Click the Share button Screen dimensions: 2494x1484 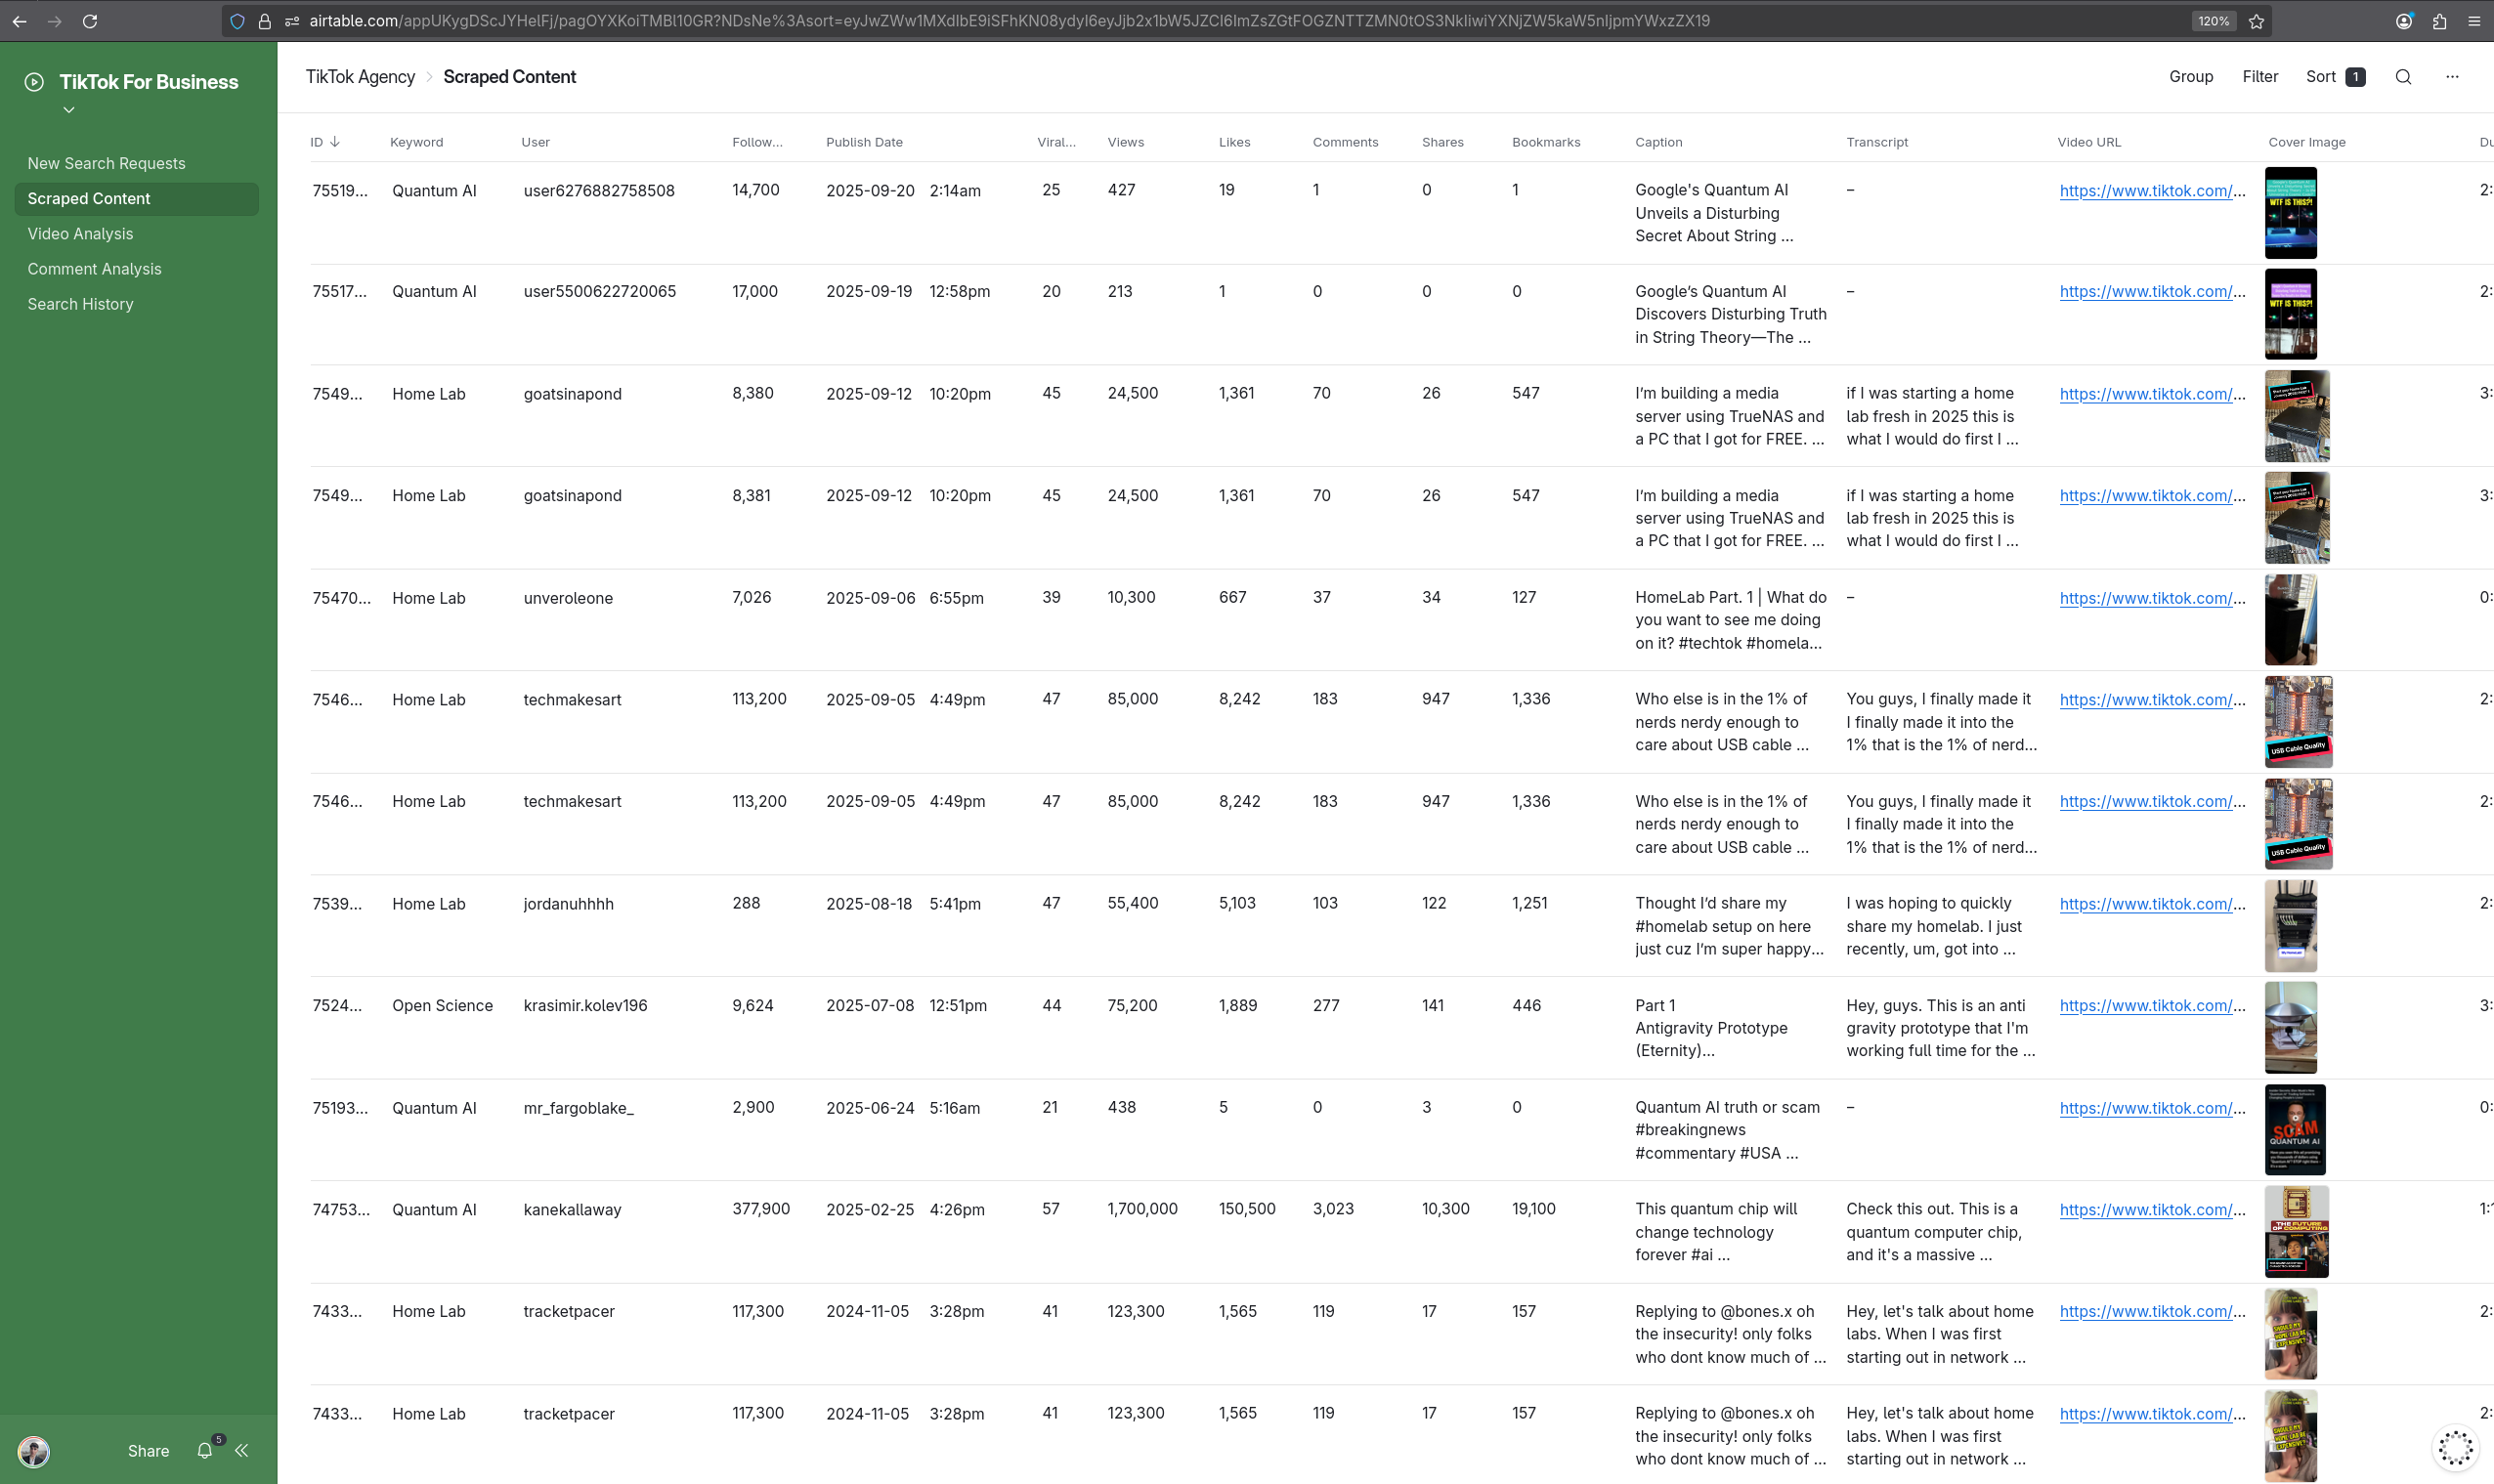click(x=148, y=1450)
